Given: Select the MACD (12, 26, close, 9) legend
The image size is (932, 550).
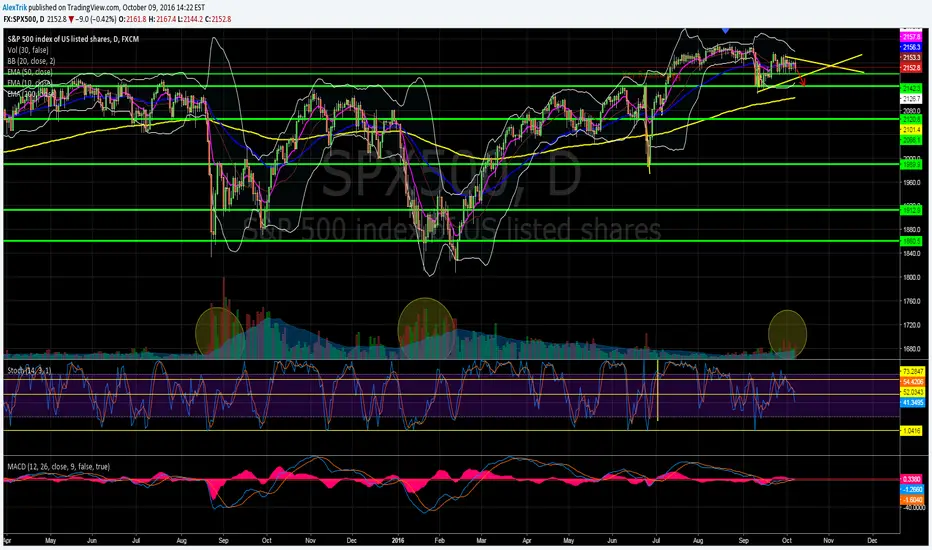Looking at the screenshot, I should tap(59, 467).
